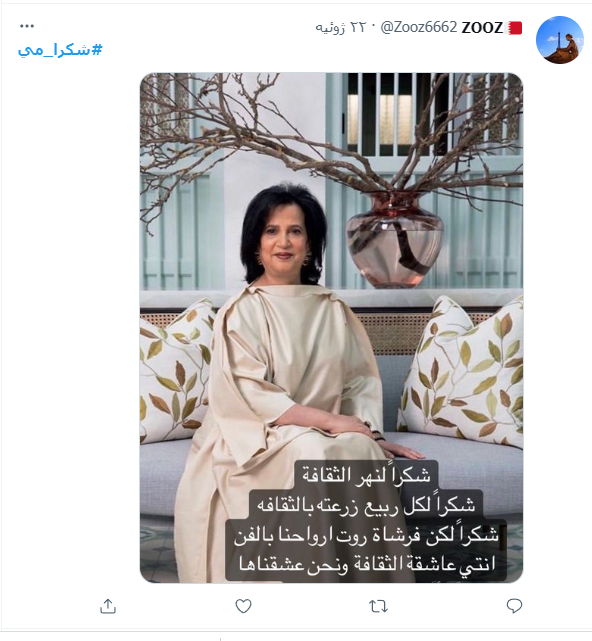Visit the @Zooz6662 handle link
The height and width of the screenshot is (641, 592).
[419, 27]
